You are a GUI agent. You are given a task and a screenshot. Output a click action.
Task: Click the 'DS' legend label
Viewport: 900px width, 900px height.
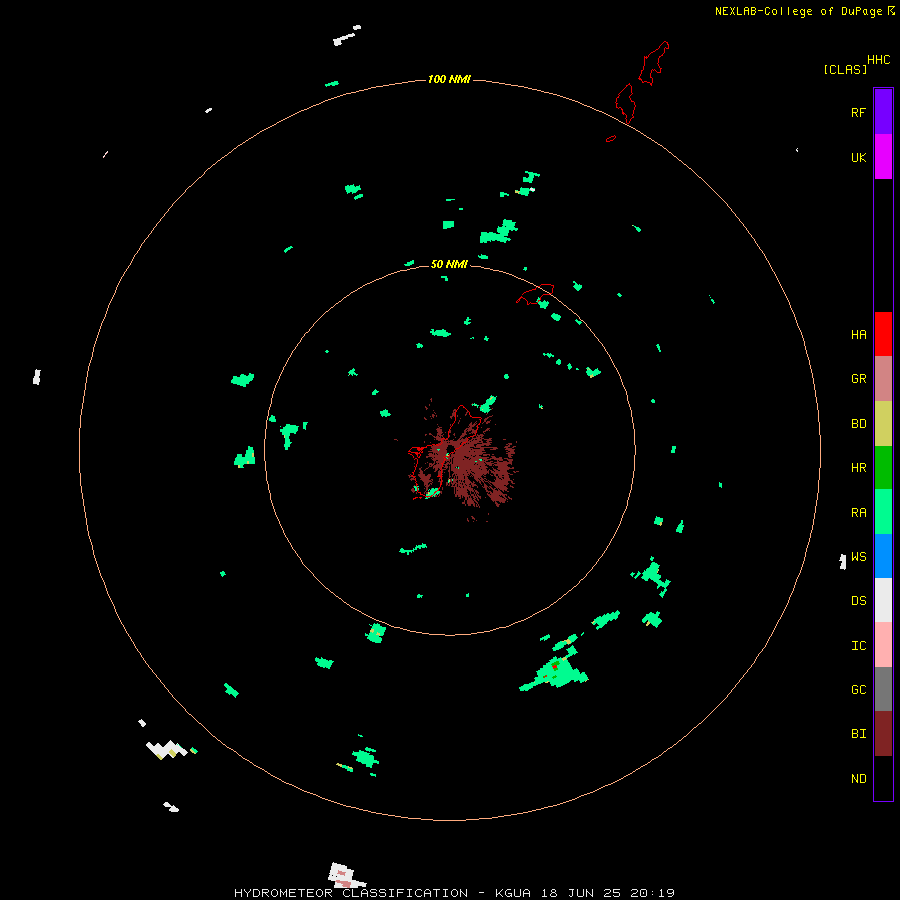(858, 601)
